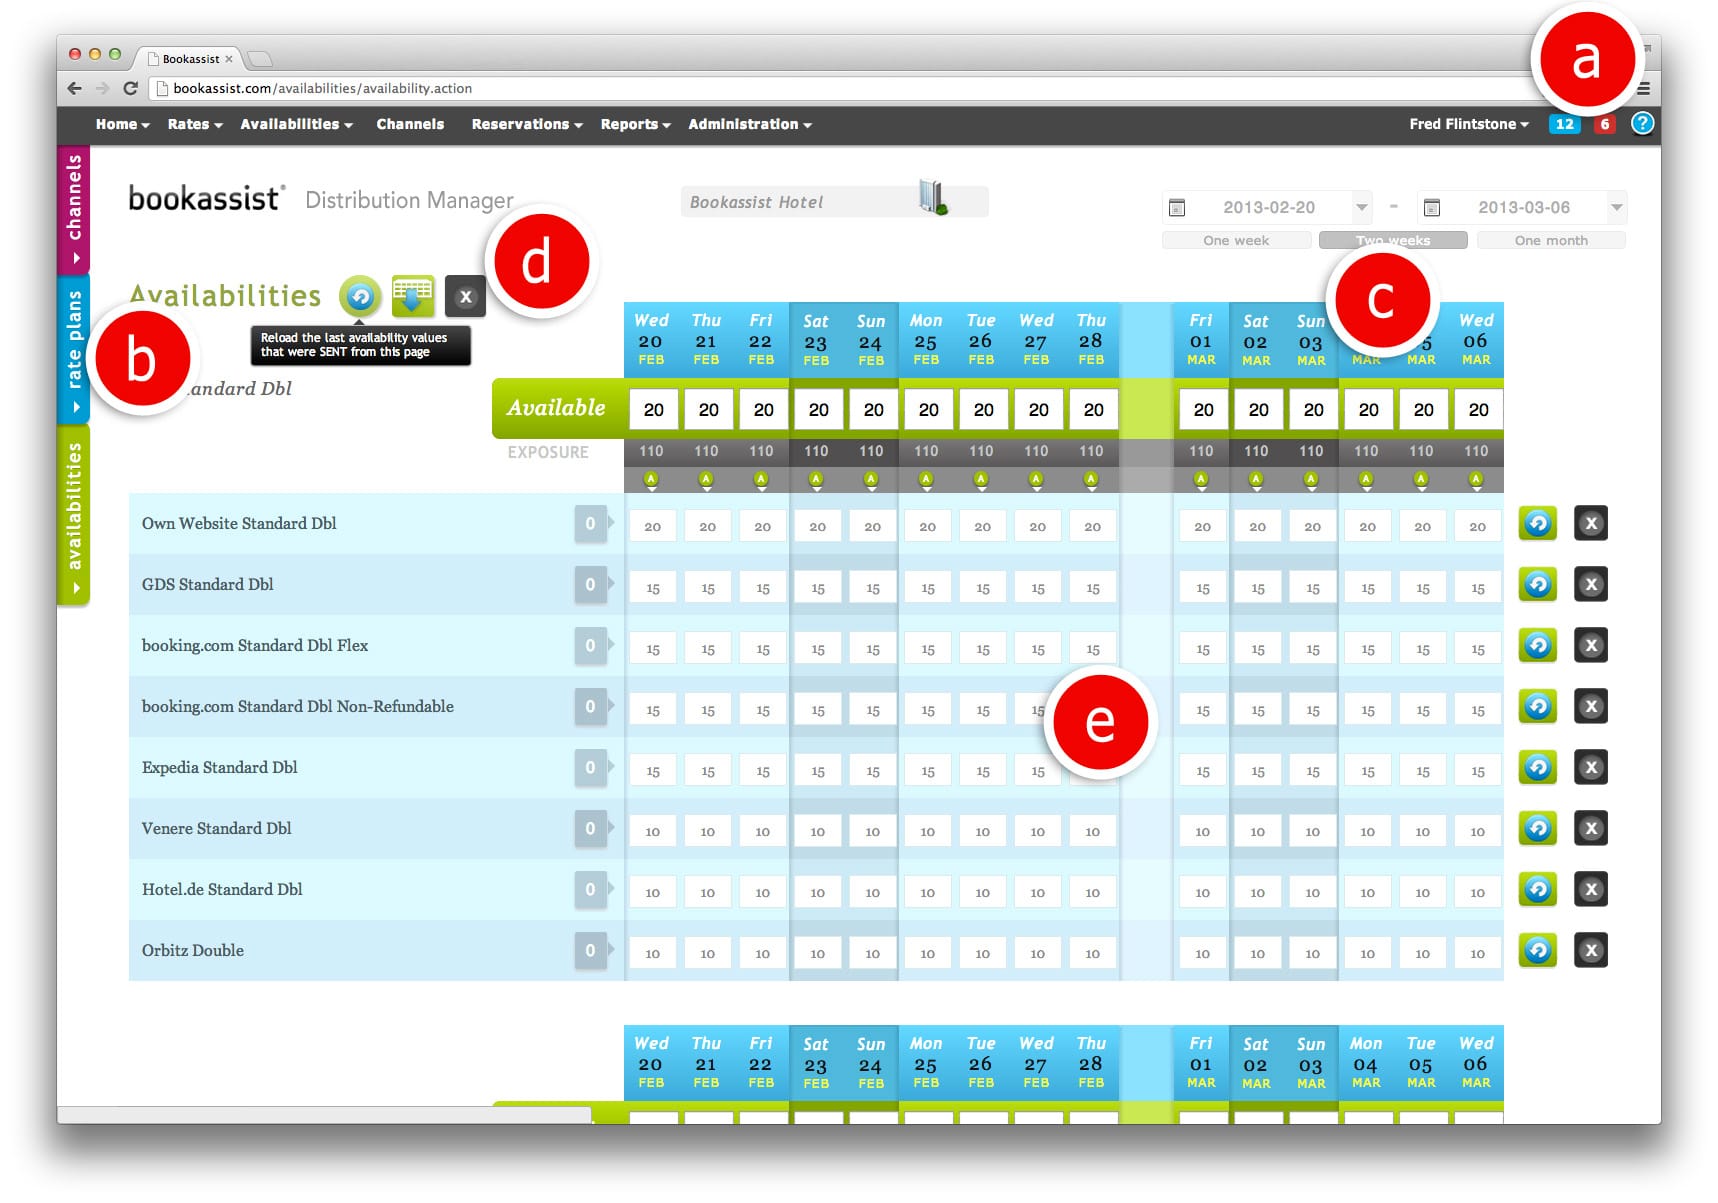The height and width of the screenshot is (1203, 1718).
Task: Reload booking.com Standard Dbl Non-Refundable row
Action: point(1538,706)
